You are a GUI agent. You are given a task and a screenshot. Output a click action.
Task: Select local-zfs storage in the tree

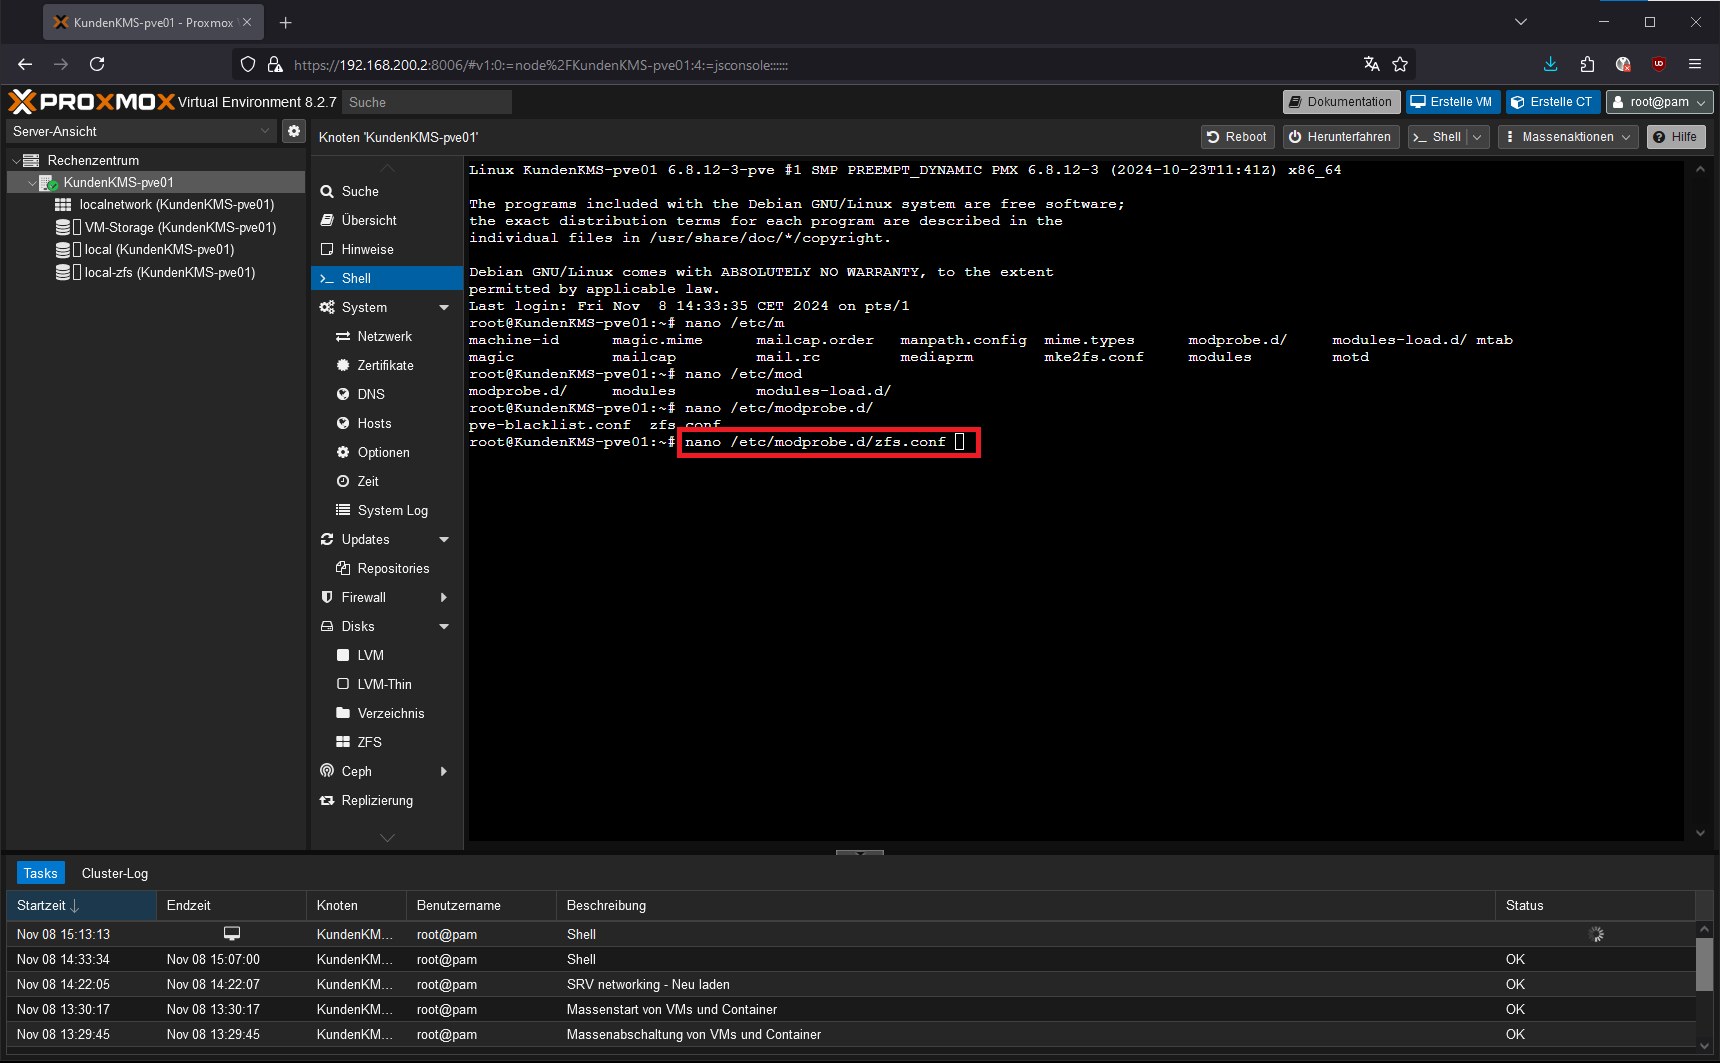pyautogui.click(x=169, y=272)
